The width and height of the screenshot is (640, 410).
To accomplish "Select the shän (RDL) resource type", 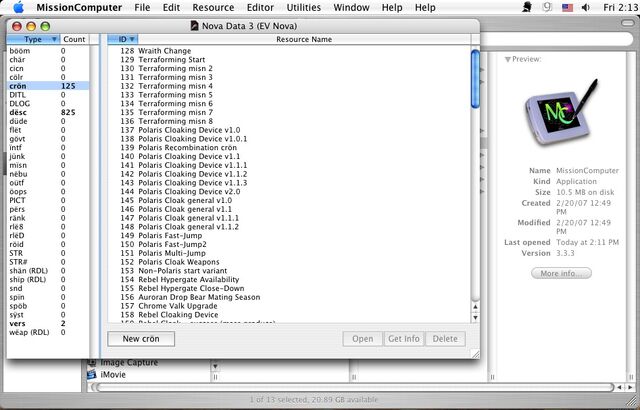I will click(x=48, y=270).
